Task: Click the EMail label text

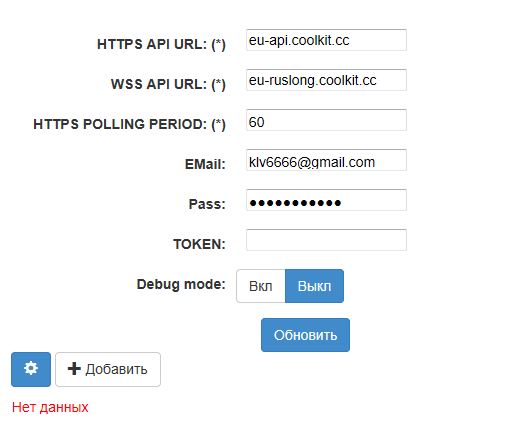Action: (x=205, y=164)
